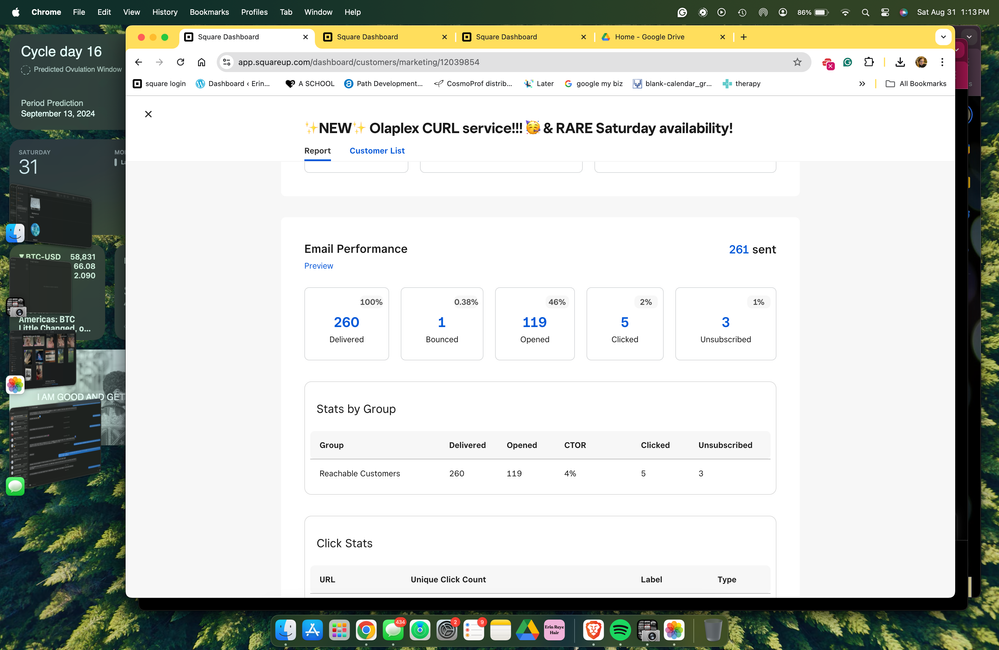Switch to the Customer List tab
The image size is (999, 650).
tap(377, 151)
